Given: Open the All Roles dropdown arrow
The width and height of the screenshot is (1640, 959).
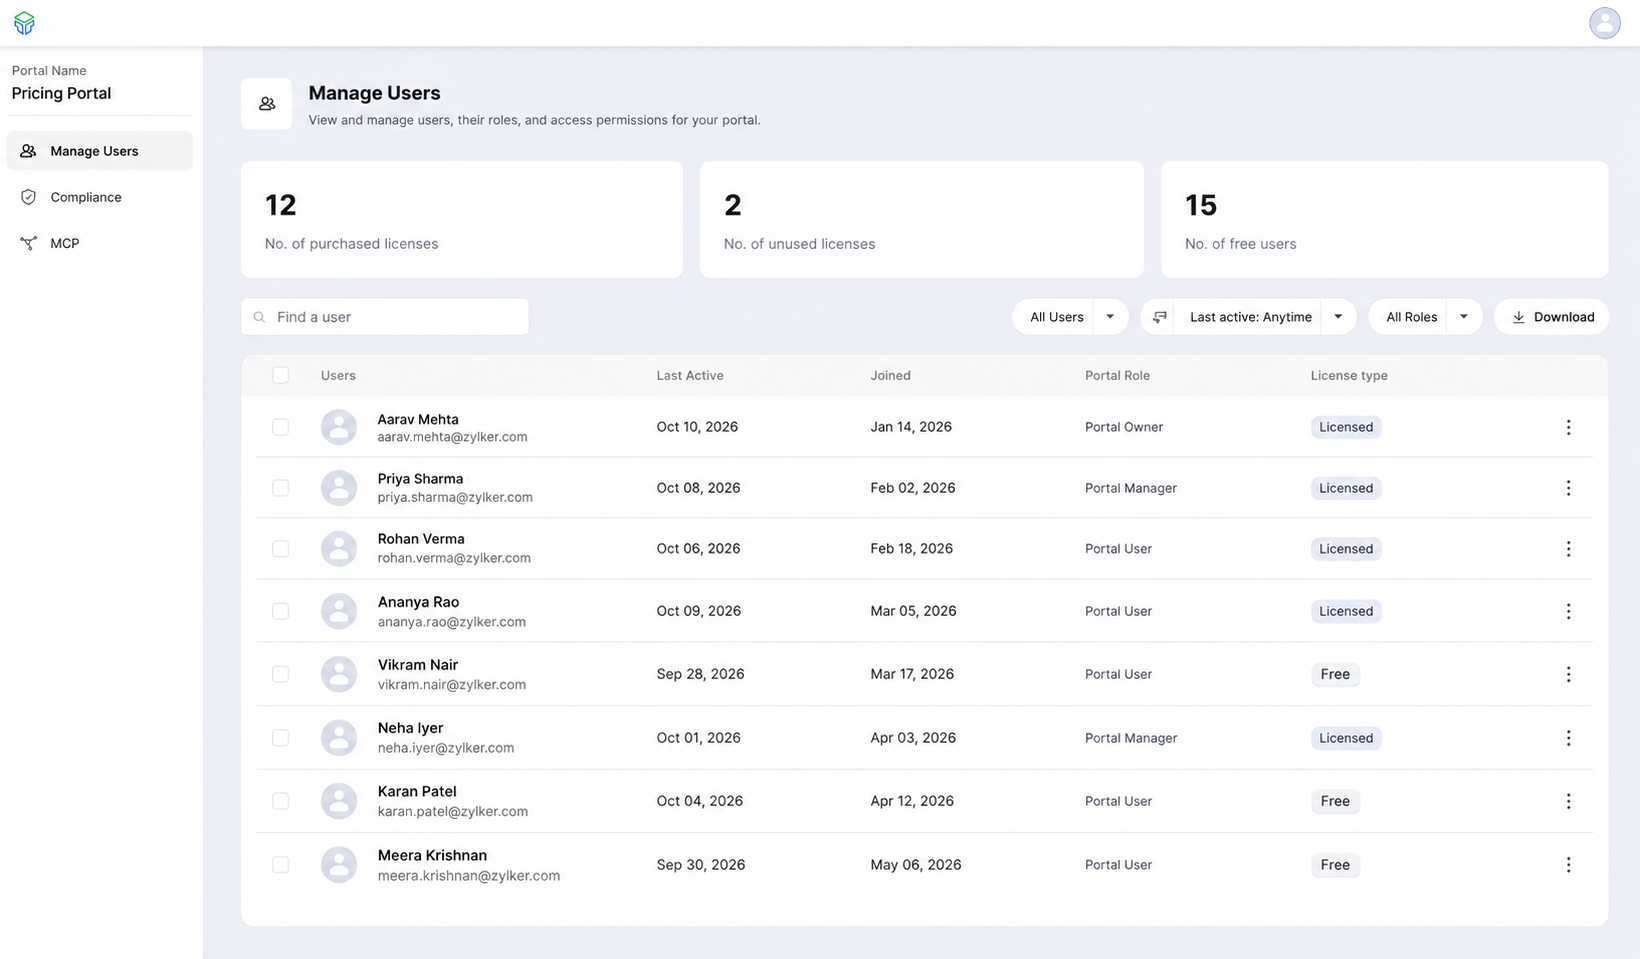Looking at the screenshot, I should coord(1464,317).
